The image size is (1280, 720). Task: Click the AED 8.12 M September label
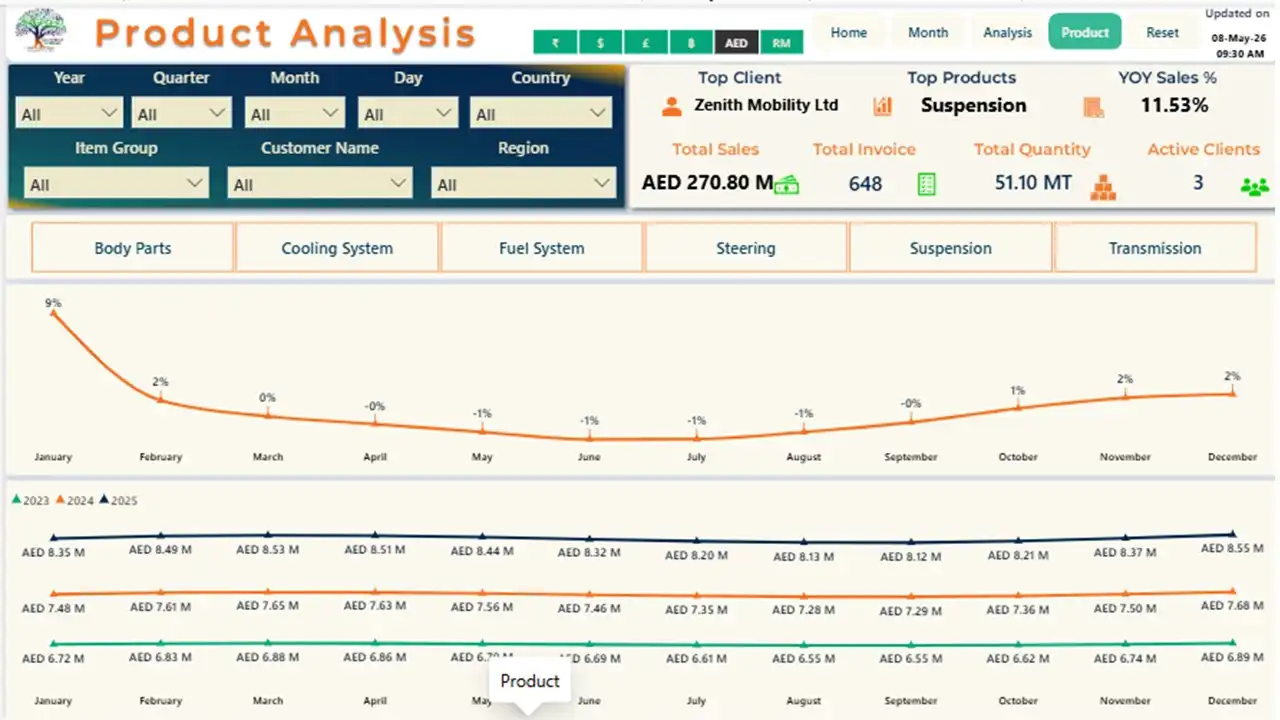(910, 557)
